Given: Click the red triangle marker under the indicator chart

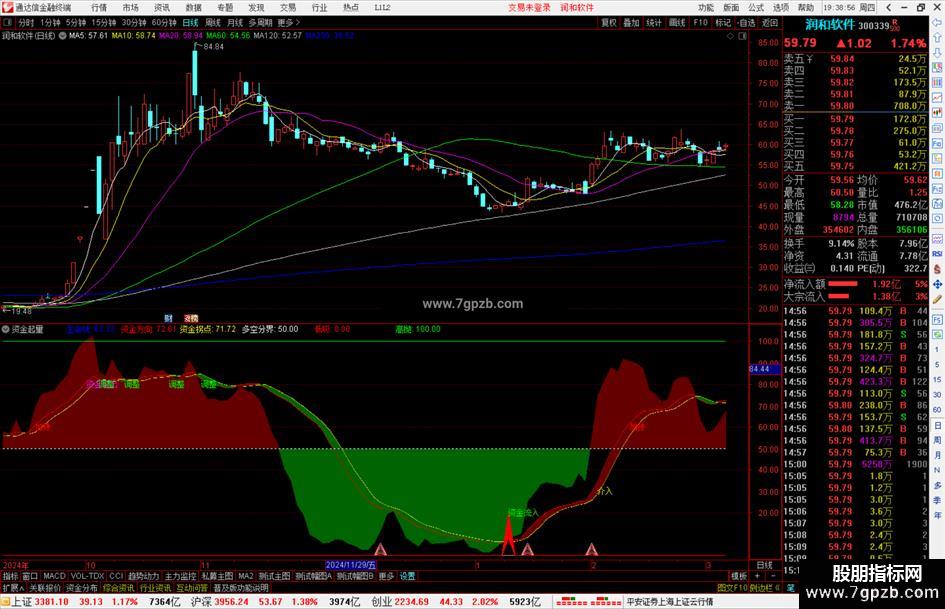Looking at the screenshot, I should point(508,534).
